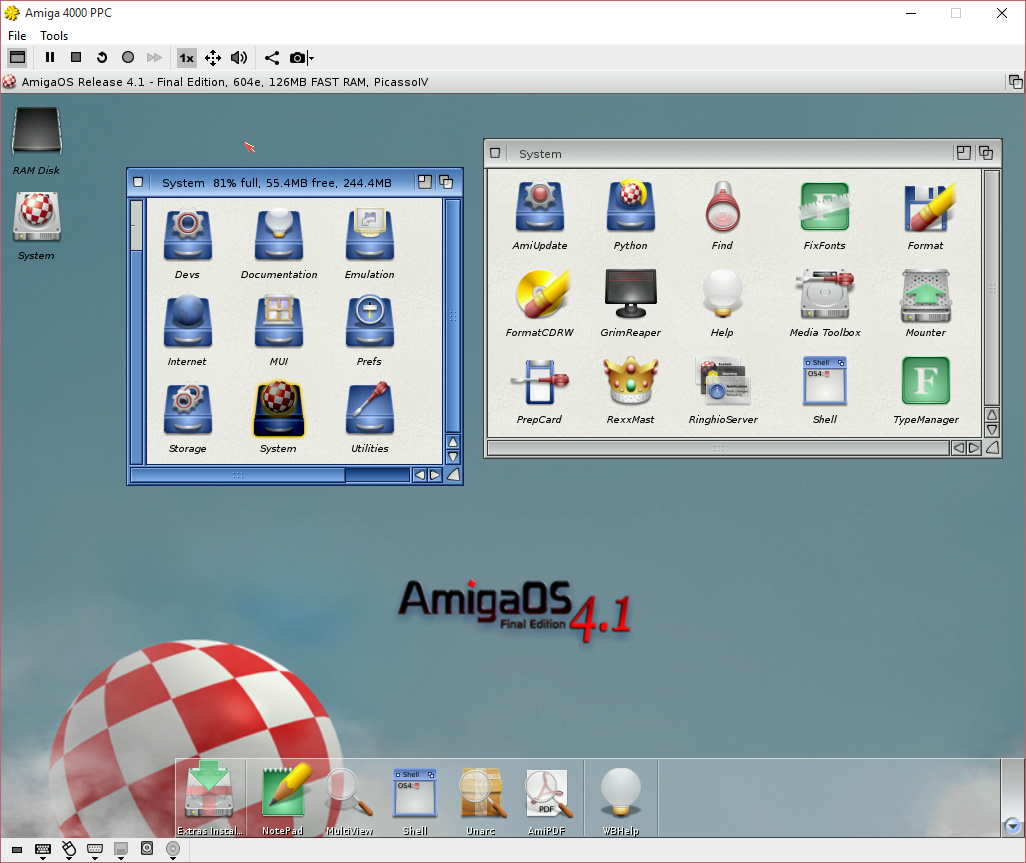Image resolution: width=1026 pixels, height=863 pixels.
Task: Pause the emulation
Action: [50, 58]
